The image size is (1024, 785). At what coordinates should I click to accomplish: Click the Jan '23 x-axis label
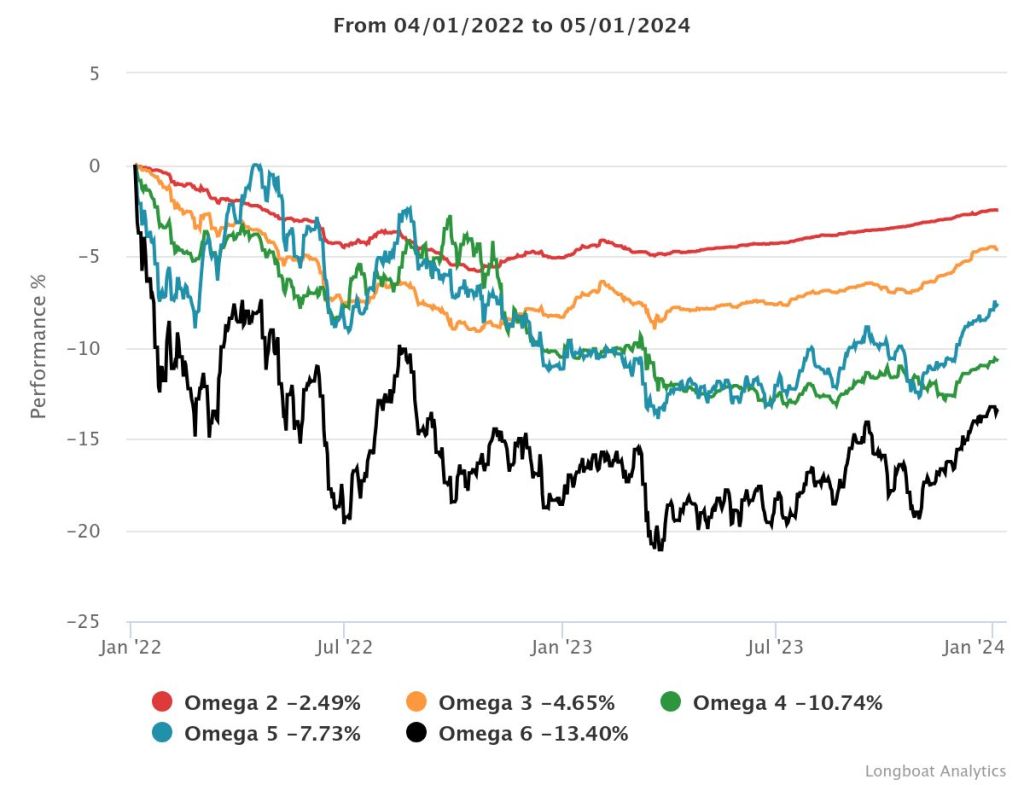pos(560,647)
